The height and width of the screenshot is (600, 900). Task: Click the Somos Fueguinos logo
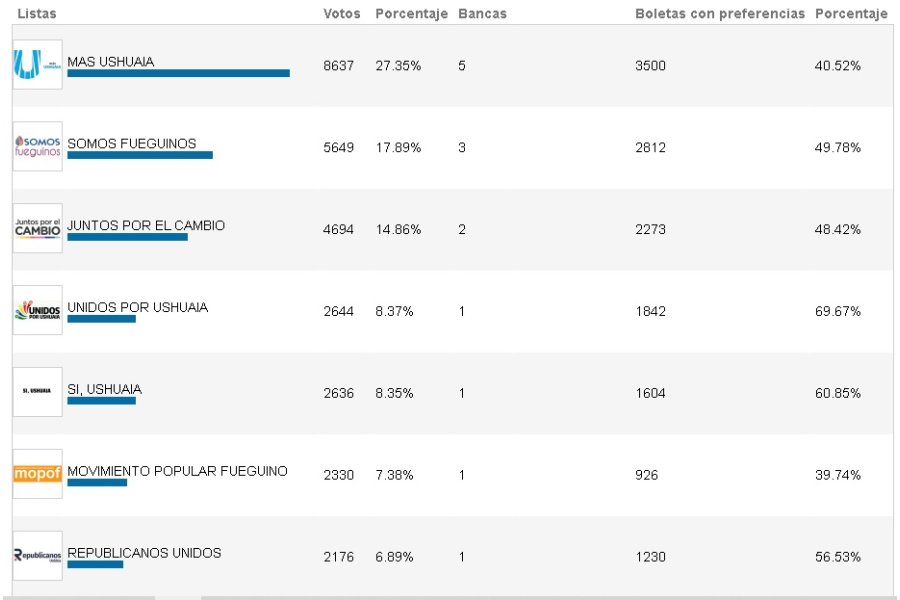point(37,146)
